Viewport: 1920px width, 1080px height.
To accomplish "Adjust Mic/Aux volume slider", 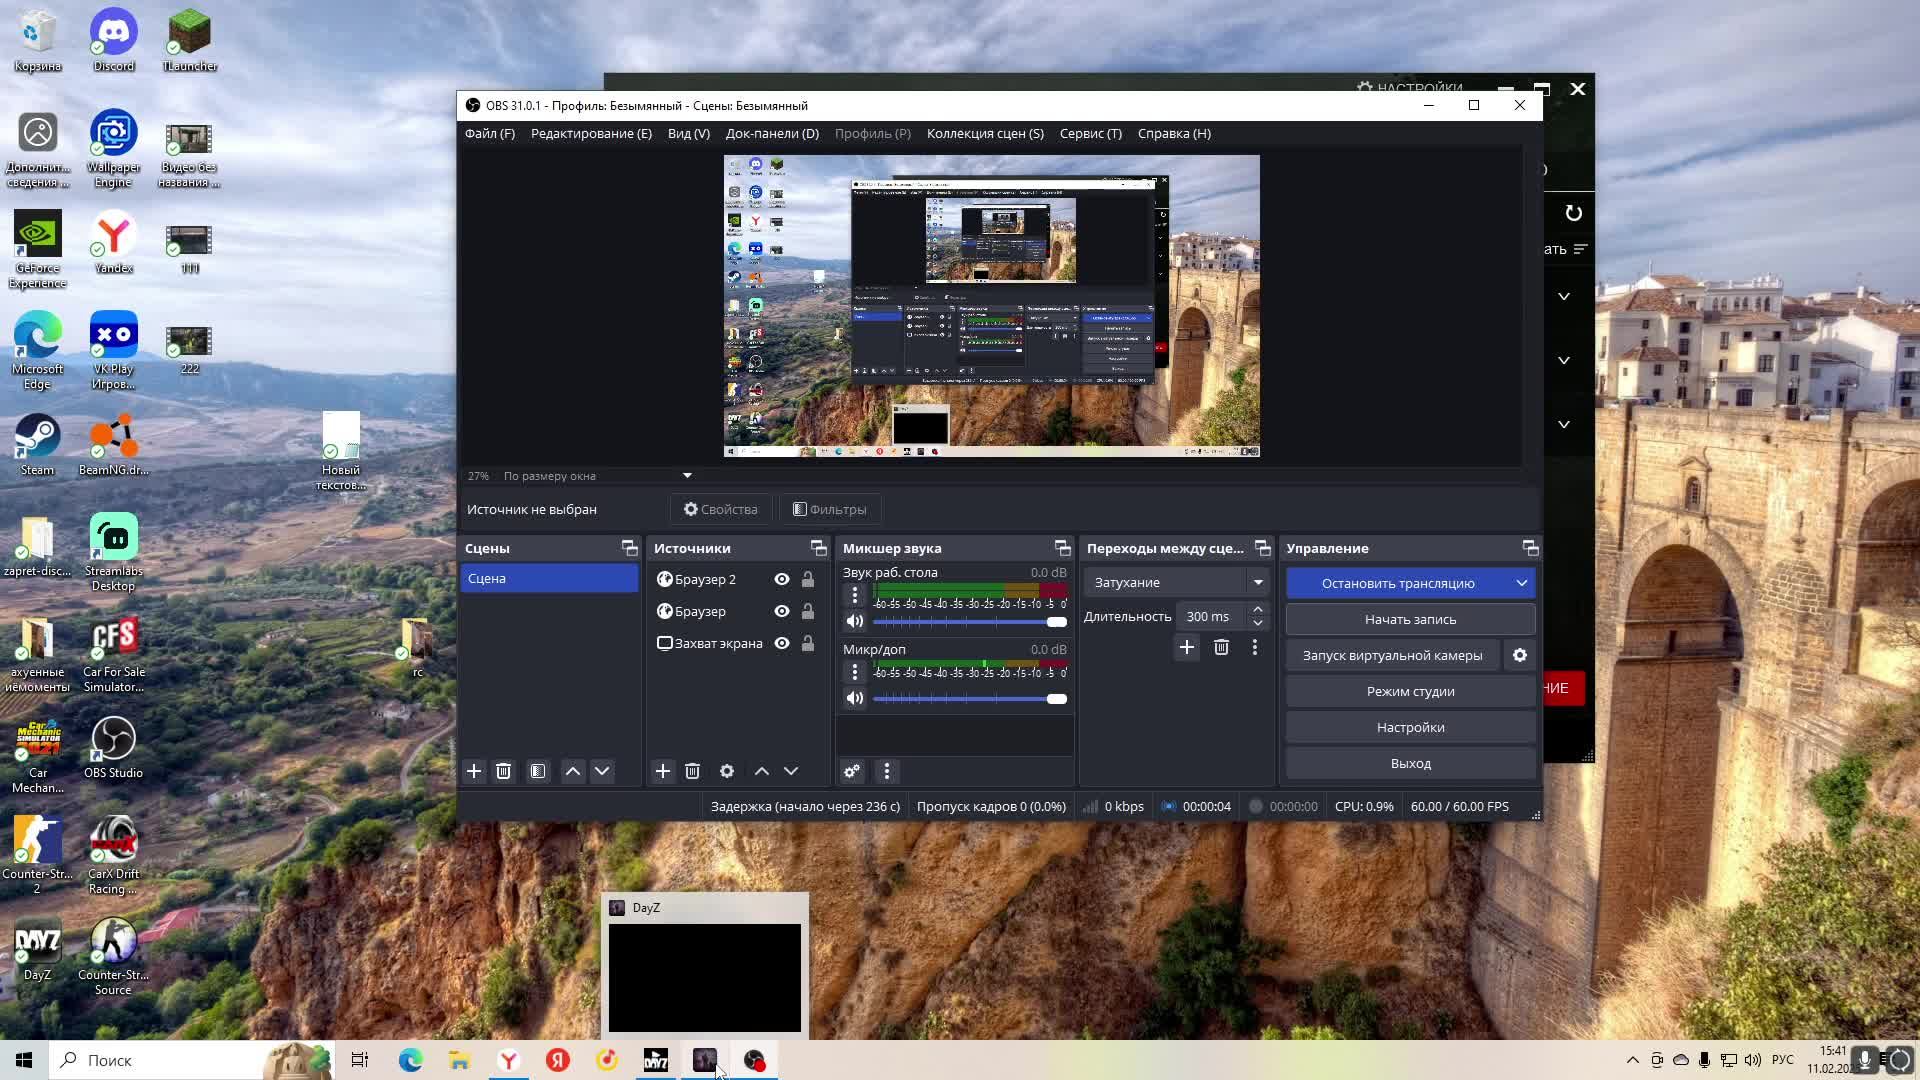I will [x=969, y=699].
